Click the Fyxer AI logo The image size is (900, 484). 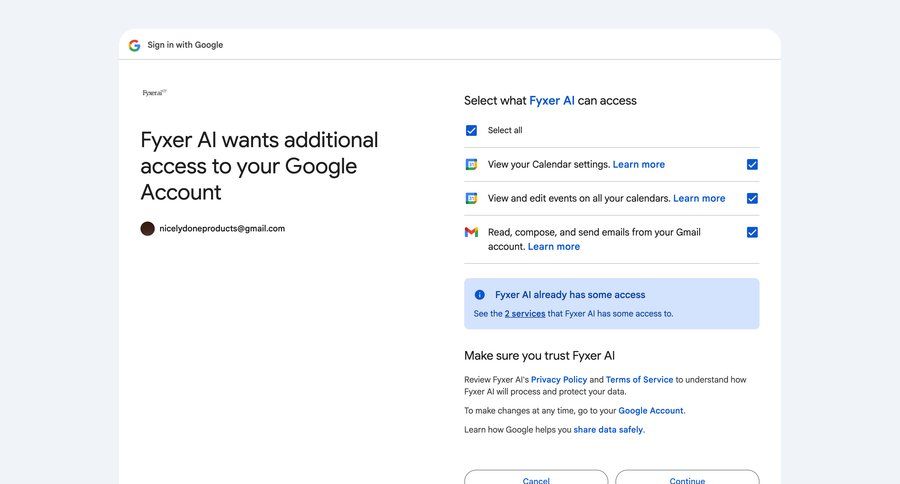click(154, 92)
